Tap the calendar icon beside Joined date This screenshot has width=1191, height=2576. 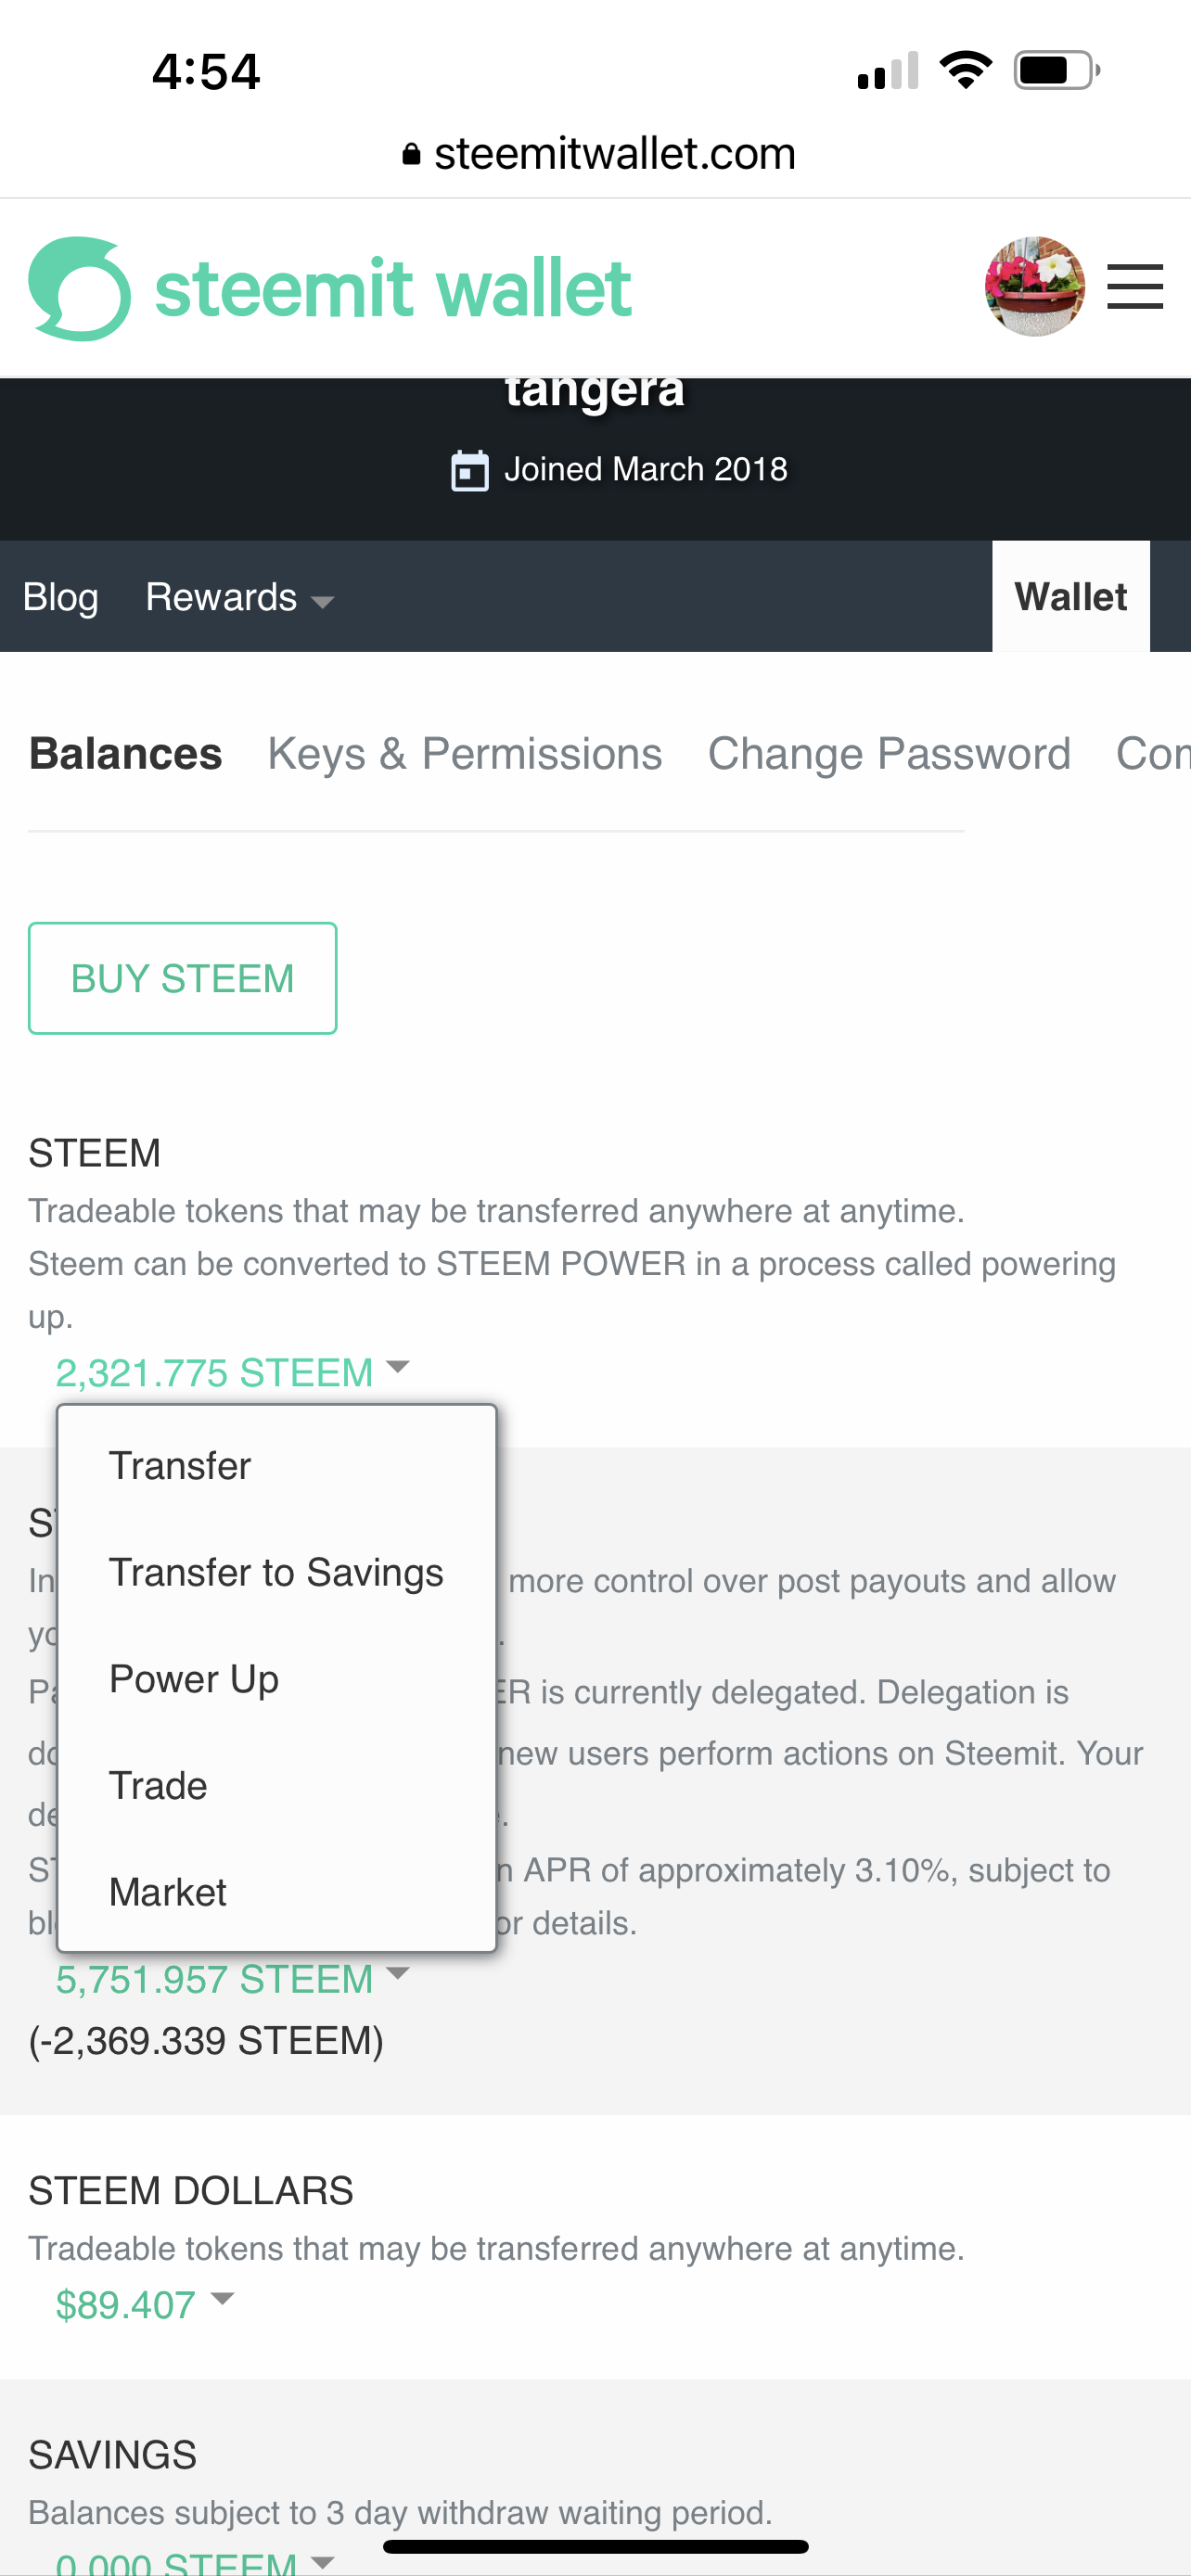(469, 470)
